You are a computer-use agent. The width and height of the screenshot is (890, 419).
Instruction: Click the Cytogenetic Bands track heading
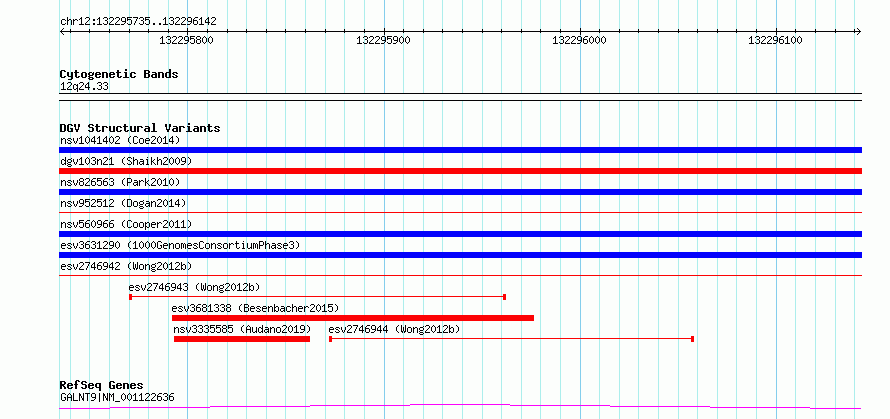[x=119, y=74]
